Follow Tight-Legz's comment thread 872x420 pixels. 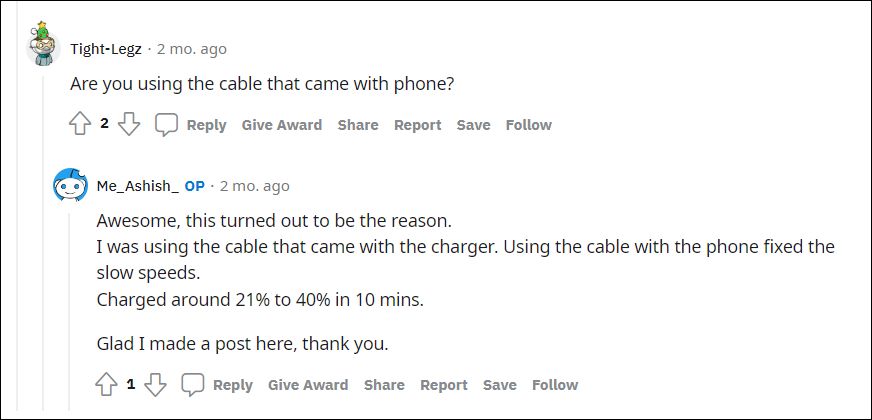tap(529, 125)
